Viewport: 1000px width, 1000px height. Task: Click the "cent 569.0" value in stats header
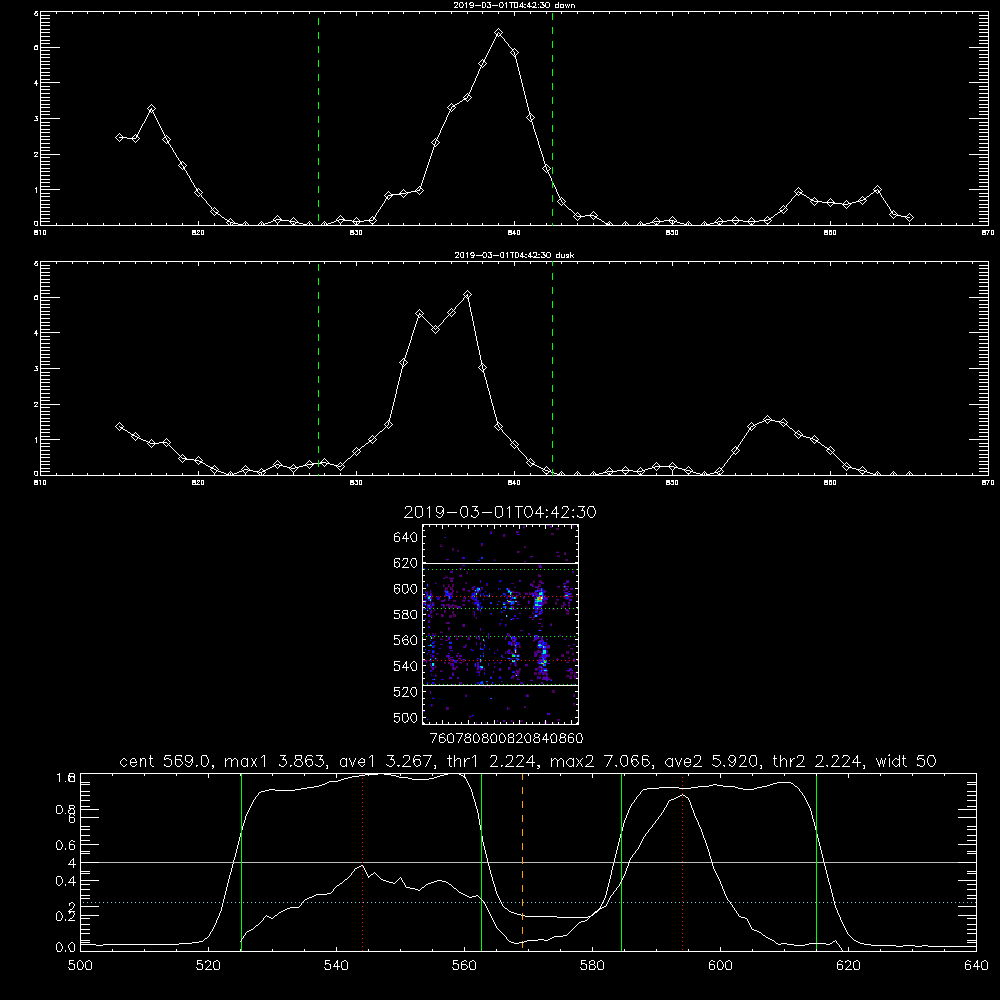click(166, 761)
